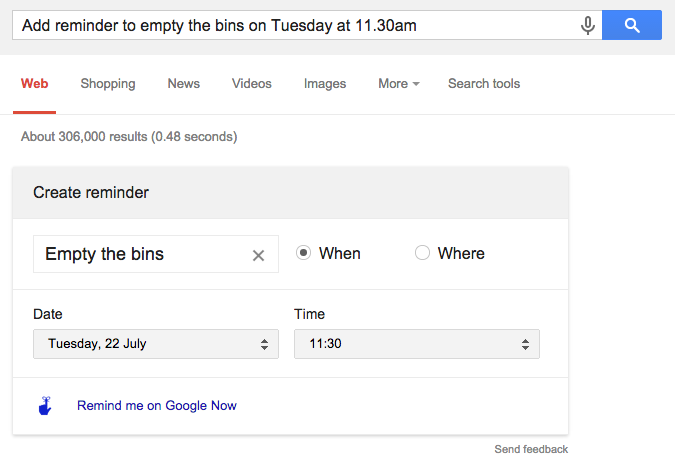The image size is (675, 472).
Task: Click the Google Now finger icon
Action: pyautogui.click(x=44, y=406)
